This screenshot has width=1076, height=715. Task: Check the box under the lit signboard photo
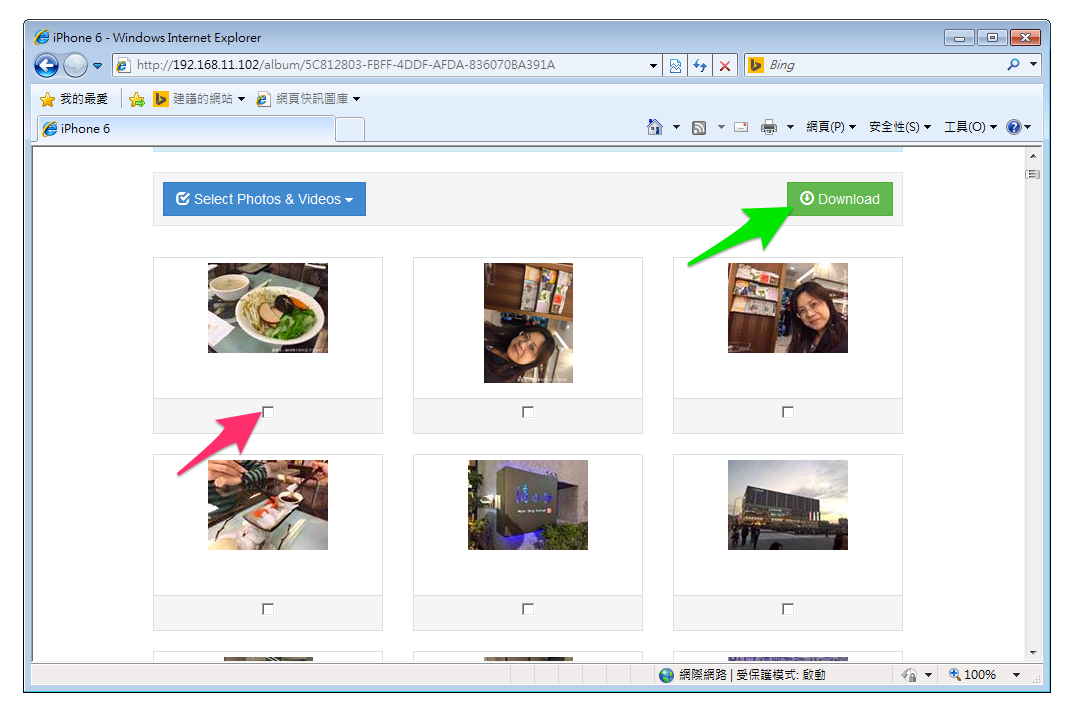point(528,609)
